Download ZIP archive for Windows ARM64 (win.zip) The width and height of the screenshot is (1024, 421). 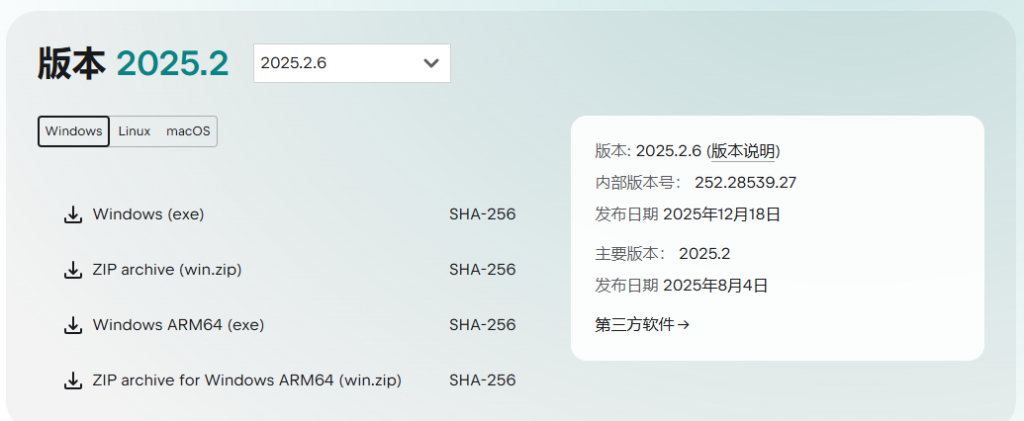pyautogui.click(x=247, y=380)
